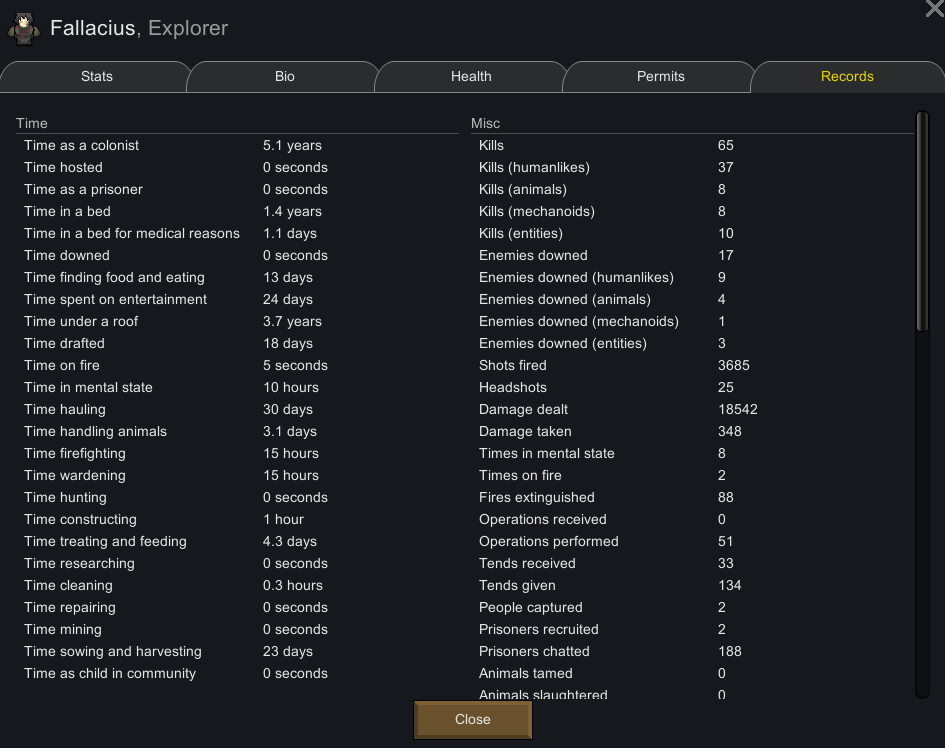Select Time spent on entertainment row
Image resolution: width=945 pixels, height=748 pixels.
pos(237,300)
